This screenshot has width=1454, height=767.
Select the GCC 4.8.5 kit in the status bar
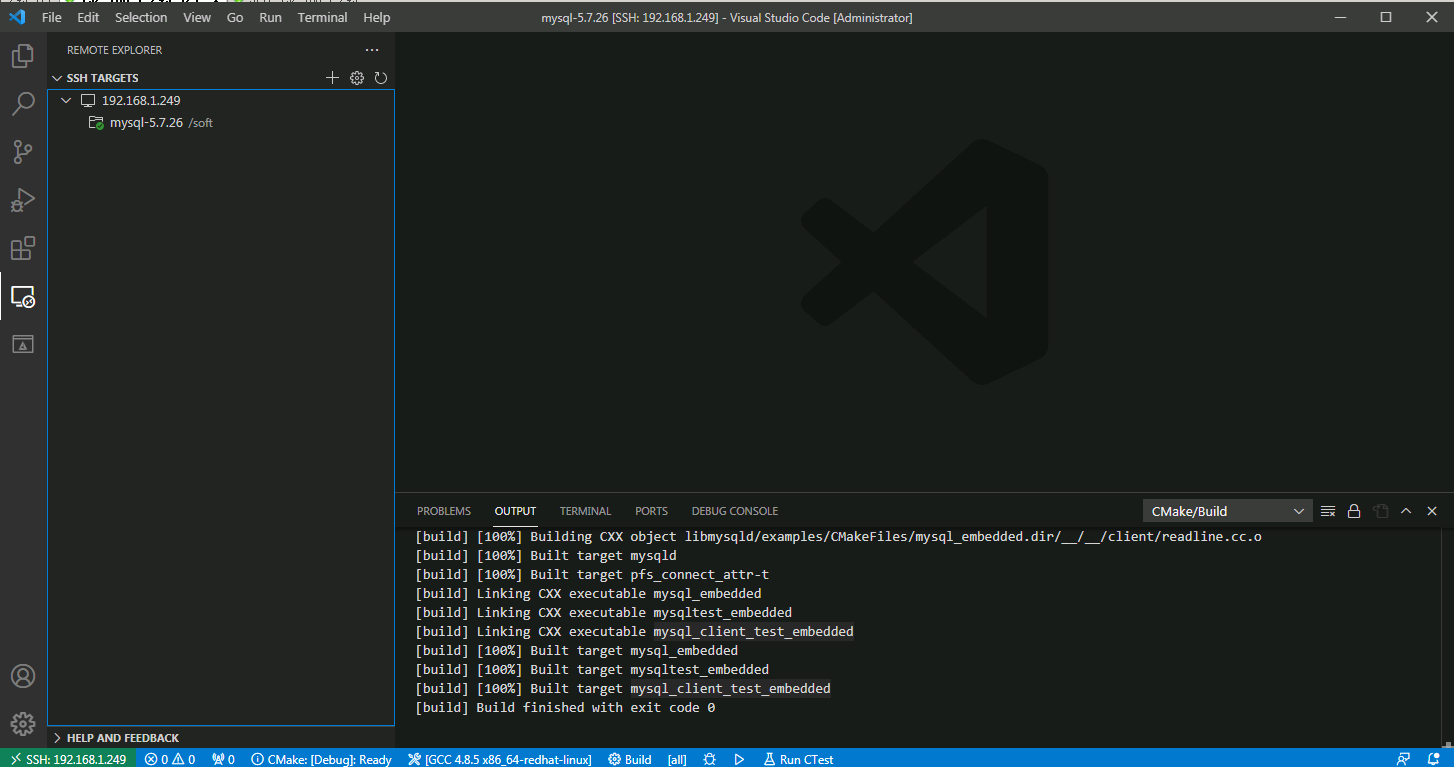(500, 759)
